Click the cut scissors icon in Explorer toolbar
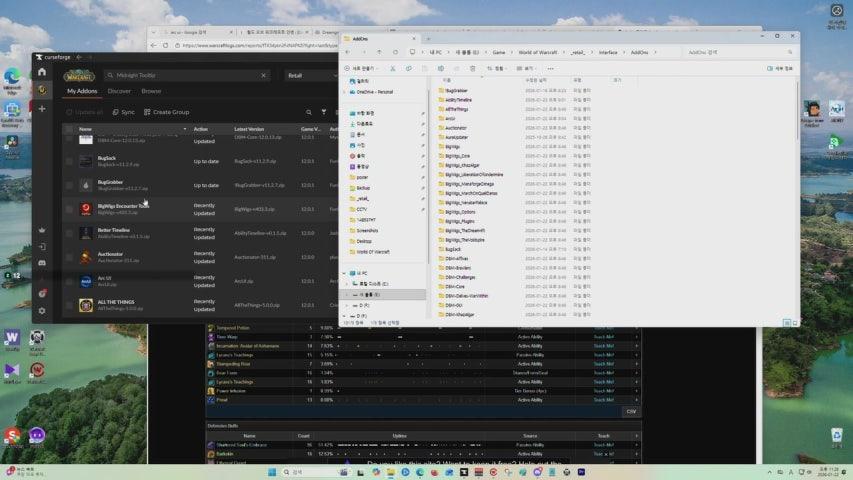This screenshot has height=480, width=853. pyautogui.click(x=392, y=69)
